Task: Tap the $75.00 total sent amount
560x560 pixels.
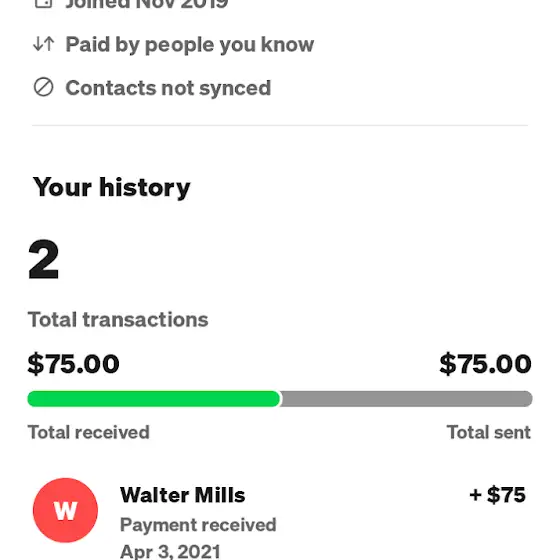Action: pos(485,364)
